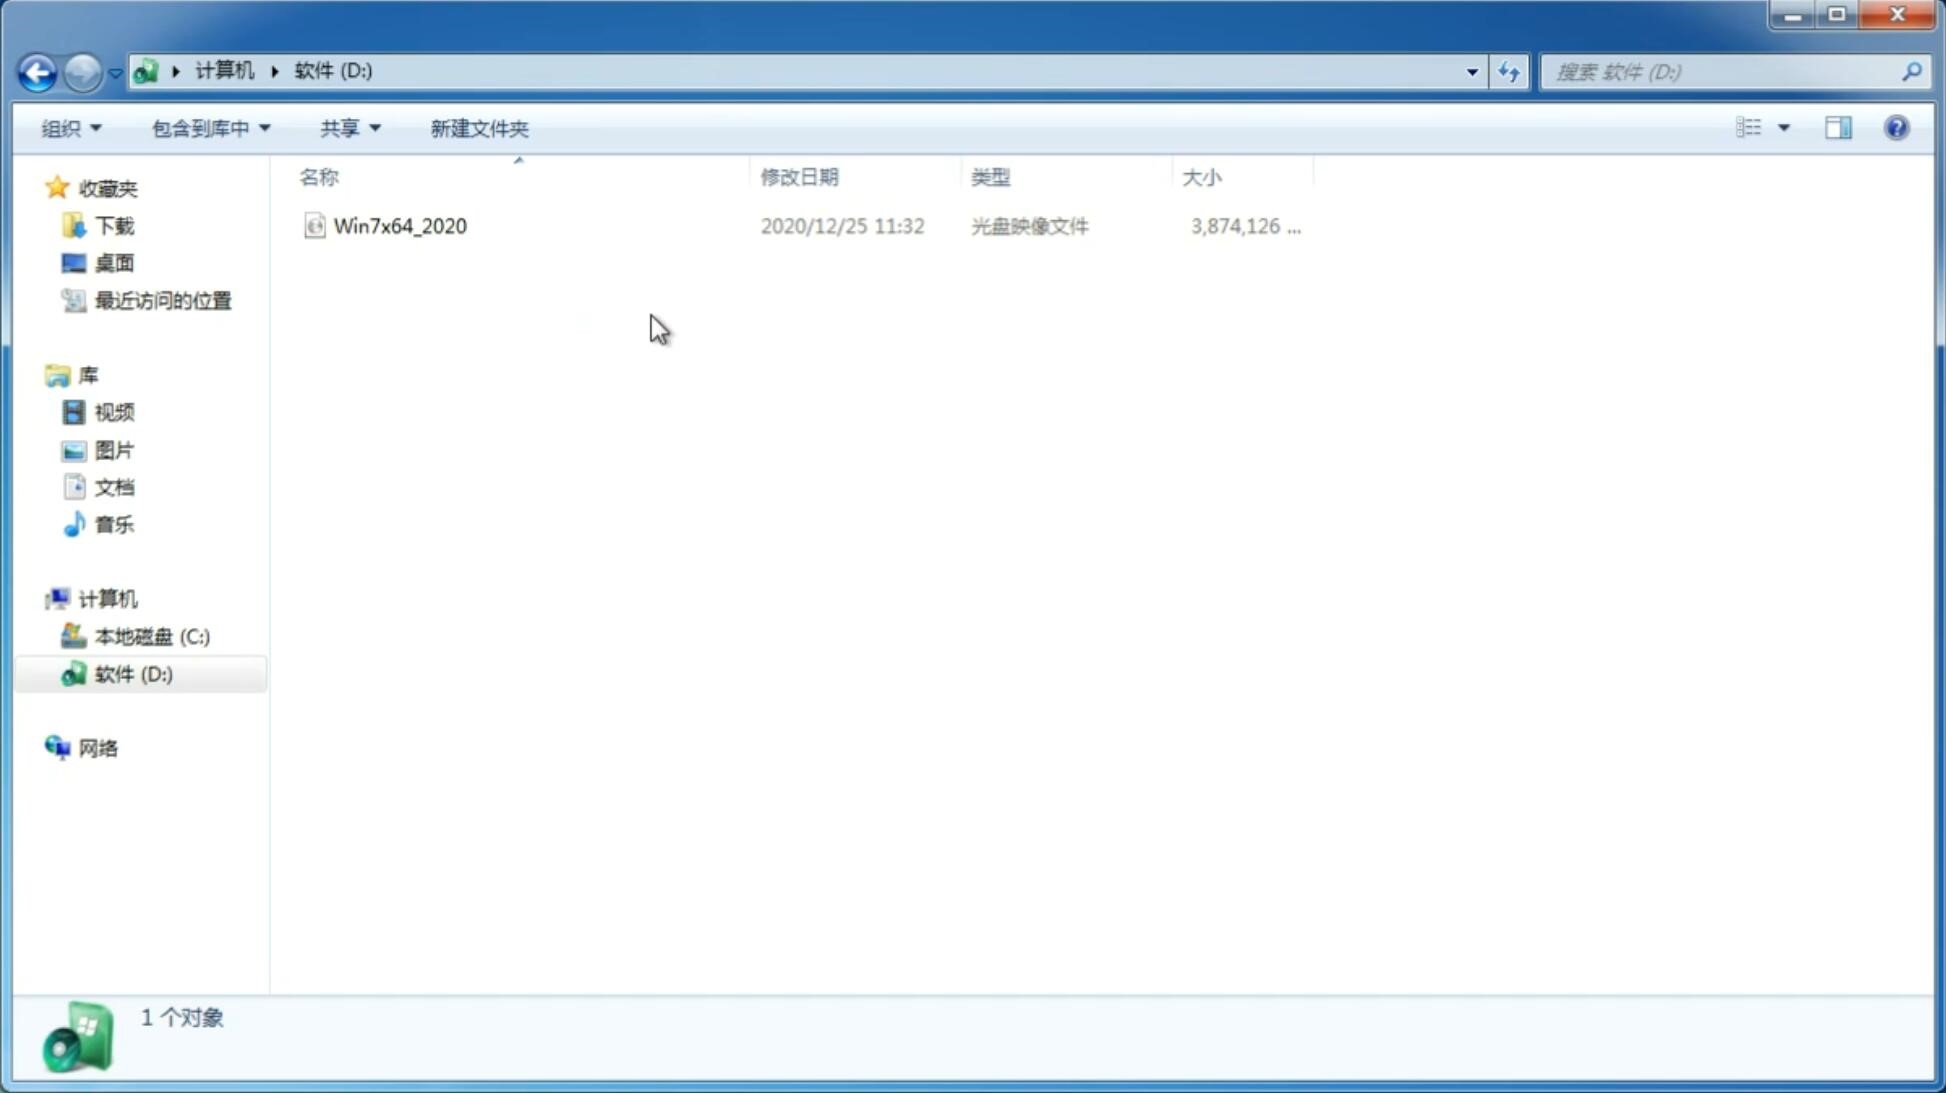Navigate to 本地磁盘 (C:) drive

point(151,636)
